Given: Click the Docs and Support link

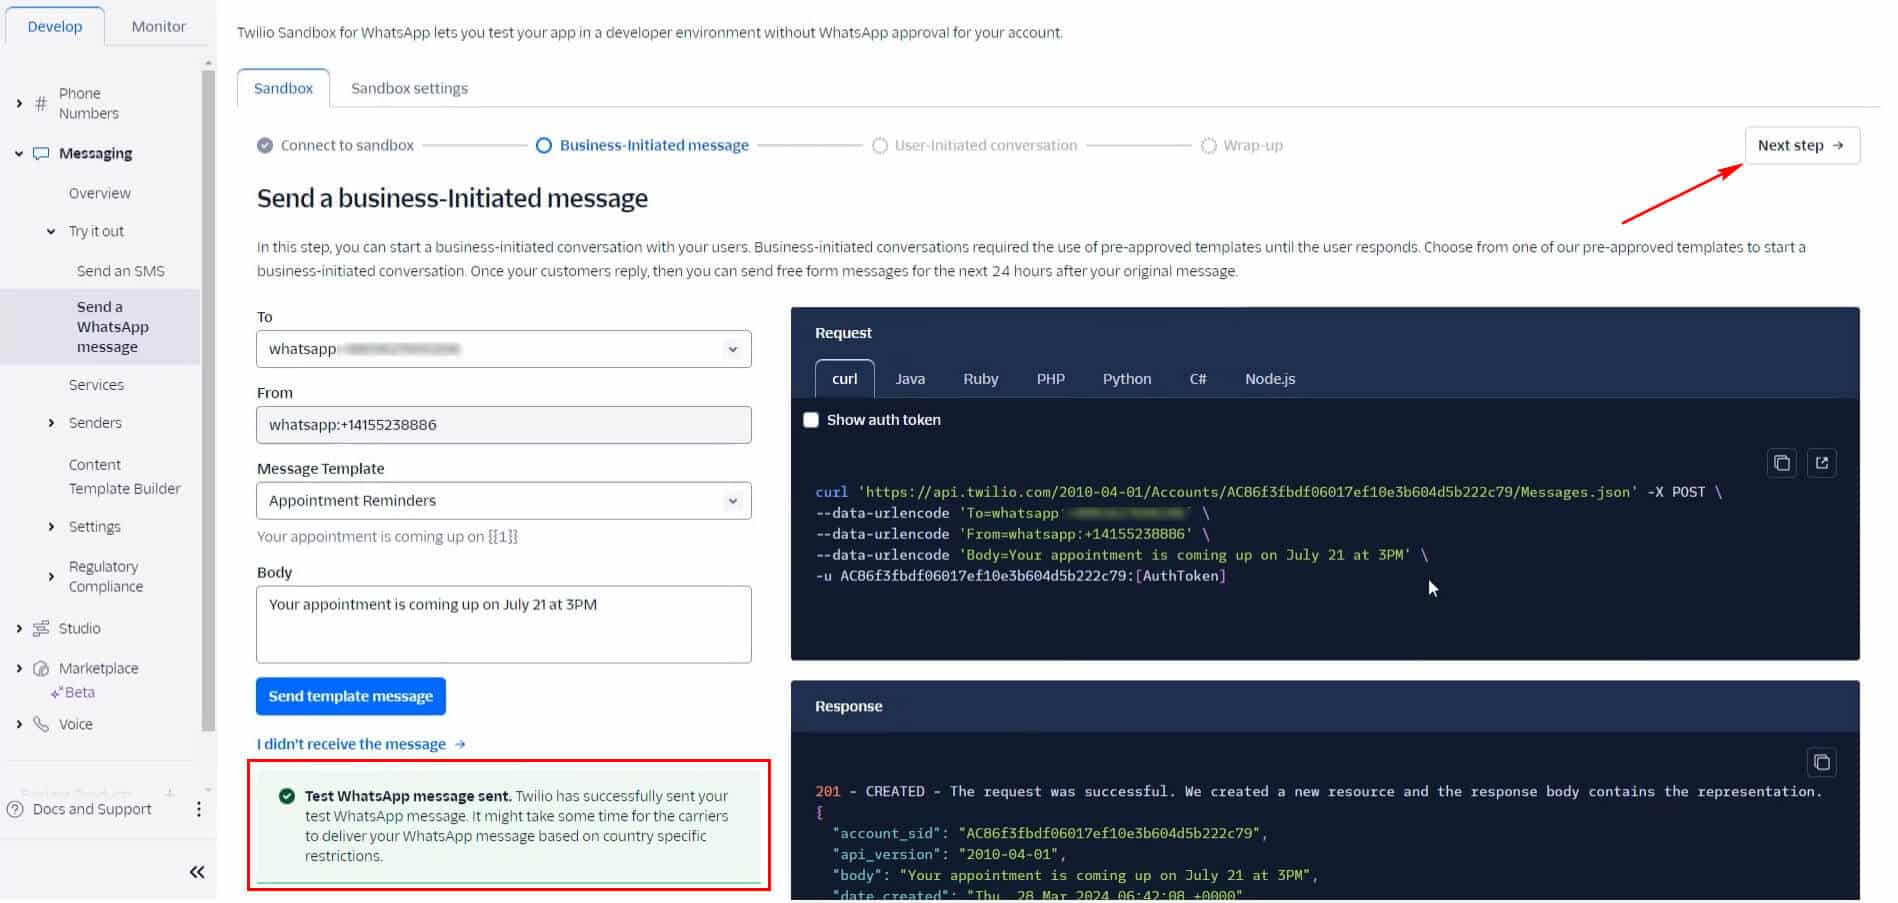Looking at the screenshot, I should [92, 809].
